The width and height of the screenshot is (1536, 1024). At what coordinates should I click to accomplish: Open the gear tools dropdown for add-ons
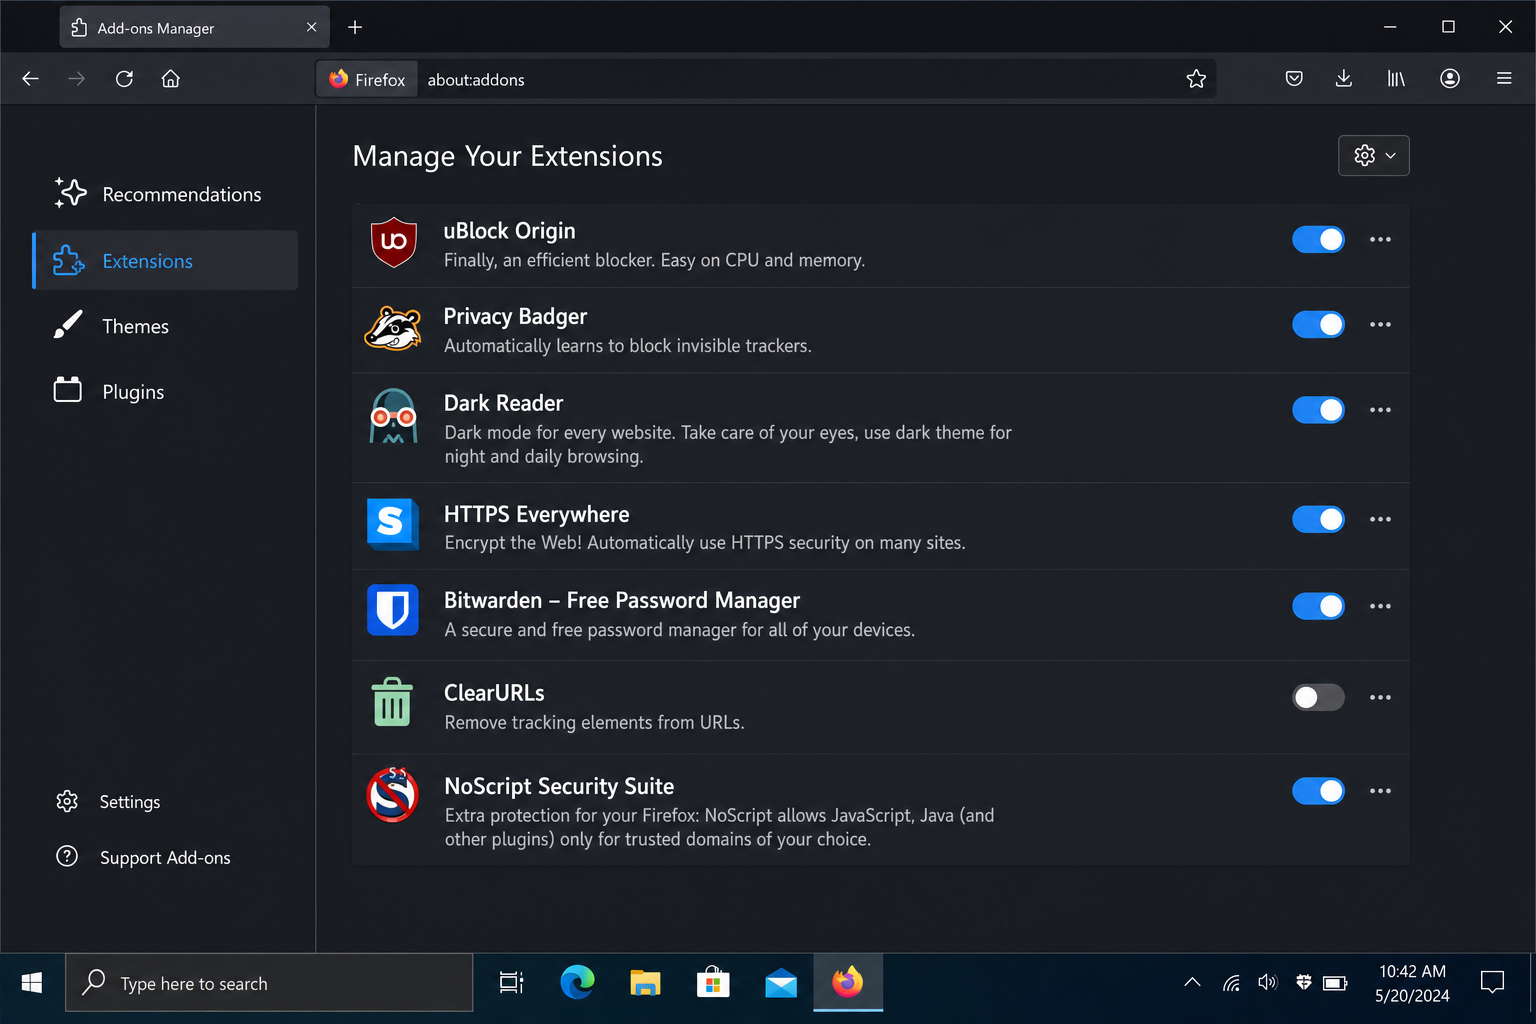click(x=1374, y=156)
